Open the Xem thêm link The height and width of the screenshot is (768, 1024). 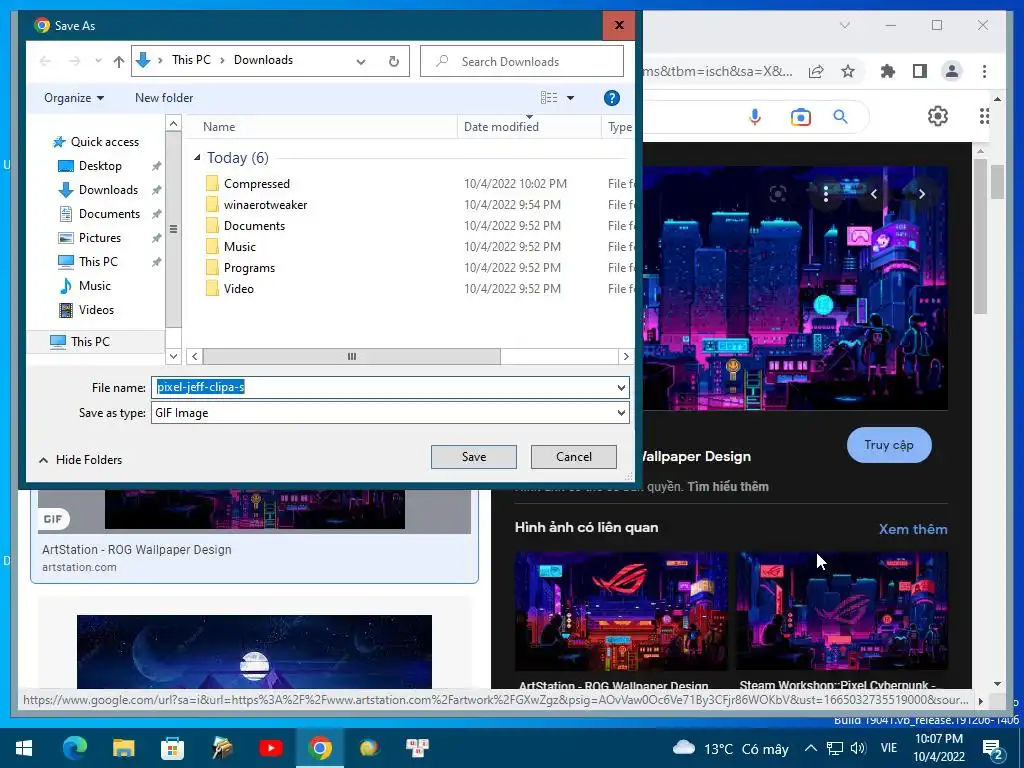pos(912,529)
